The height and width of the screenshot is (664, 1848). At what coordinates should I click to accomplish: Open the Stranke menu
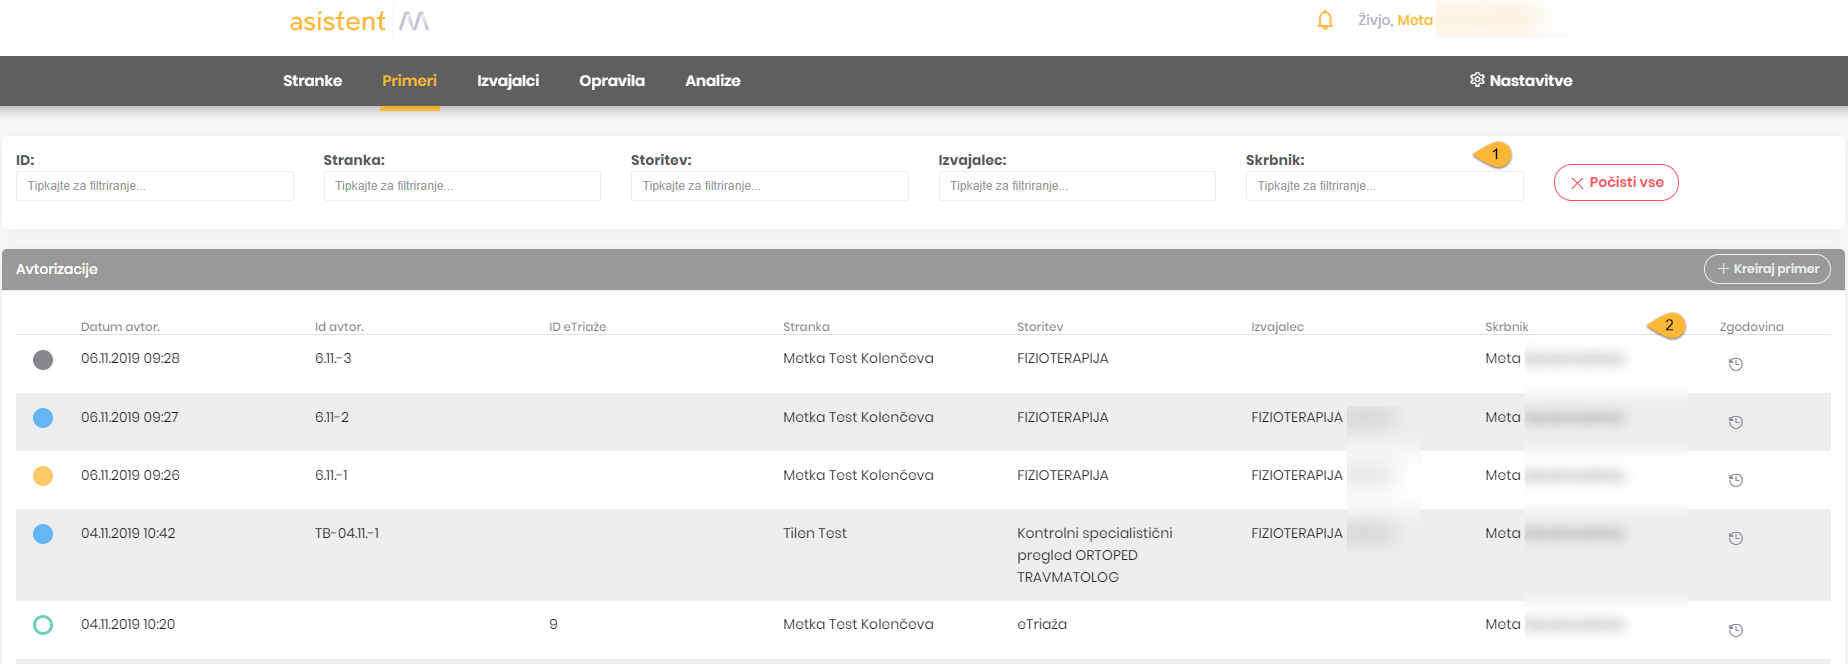312,81
